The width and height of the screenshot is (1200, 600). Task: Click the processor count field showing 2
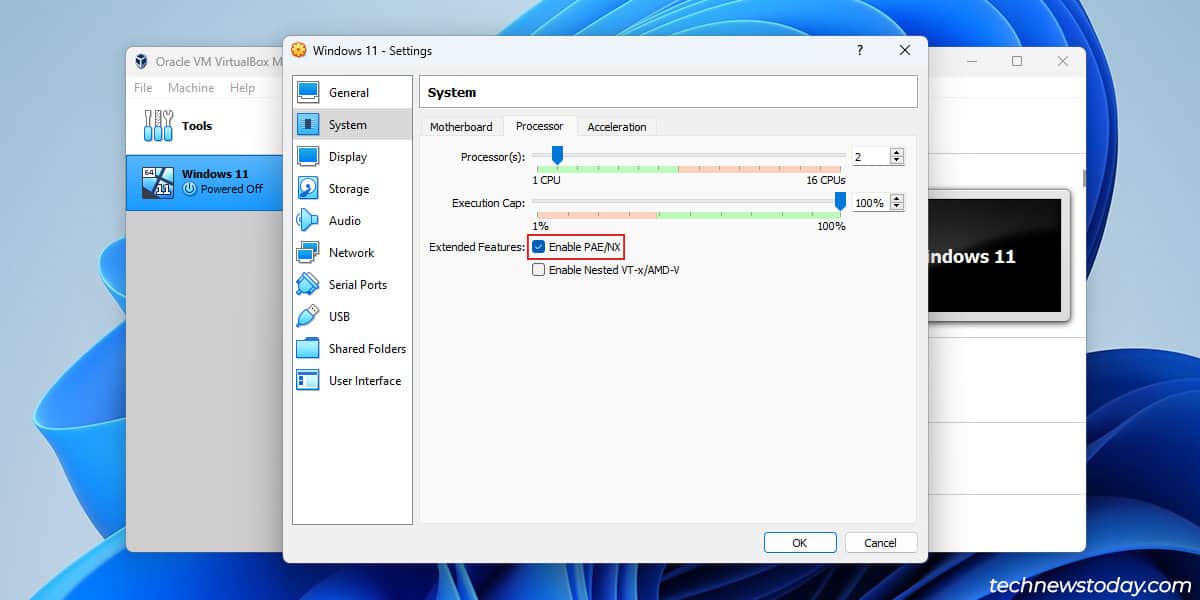pyautogui.click(x=871, y=156)
